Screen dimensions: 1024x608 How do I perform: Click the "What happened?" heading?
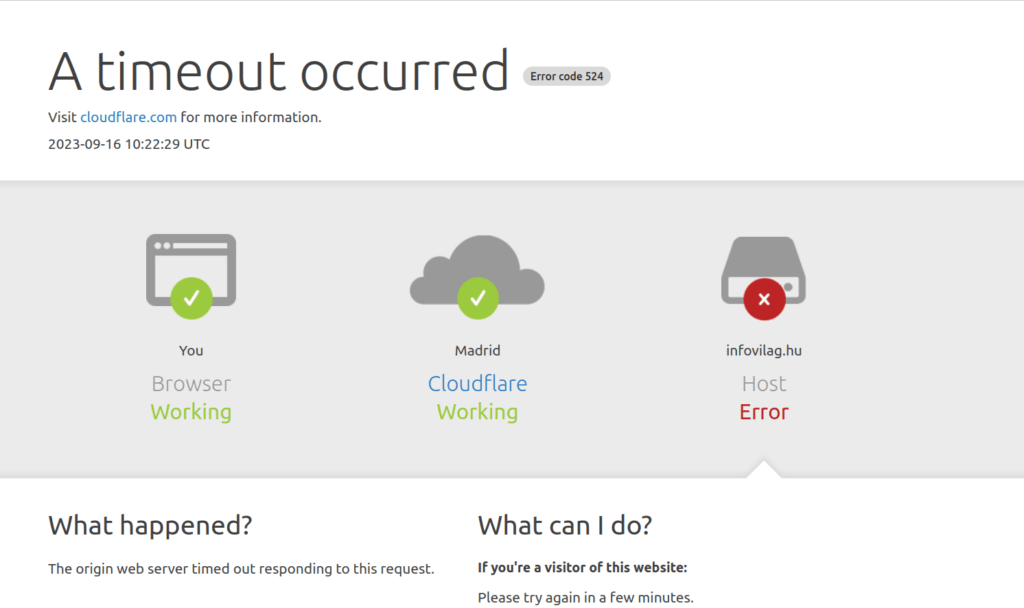point(150,525)
